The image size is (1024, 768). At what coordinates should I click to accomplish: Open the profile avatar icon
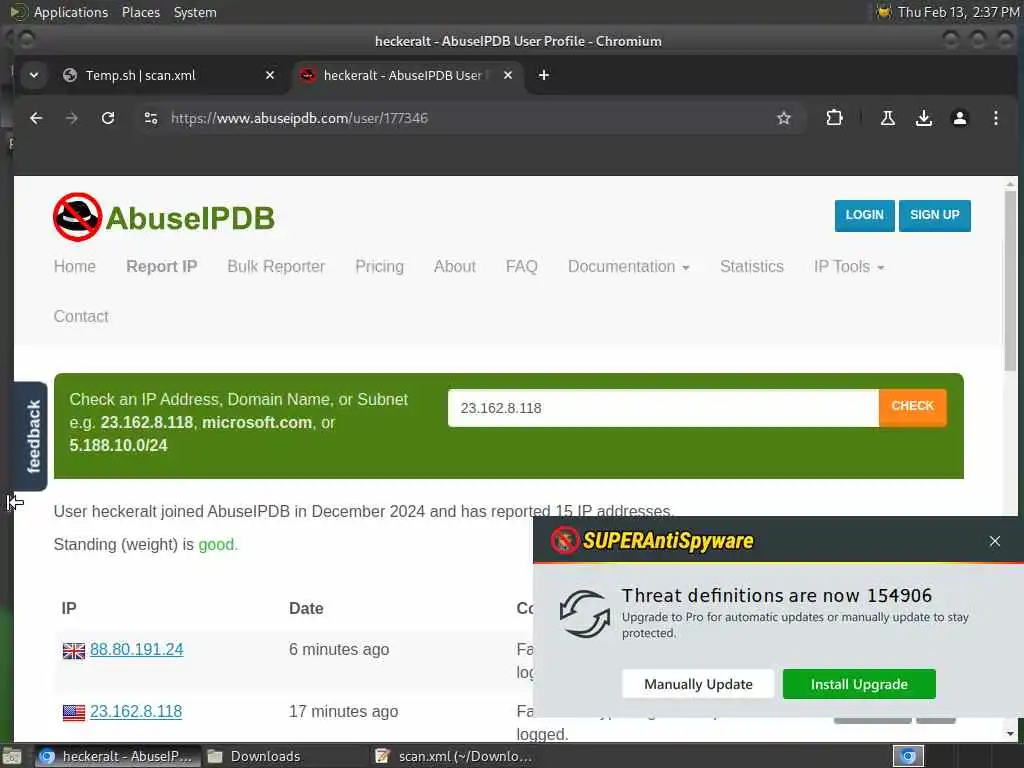click(x=959, y=118)
